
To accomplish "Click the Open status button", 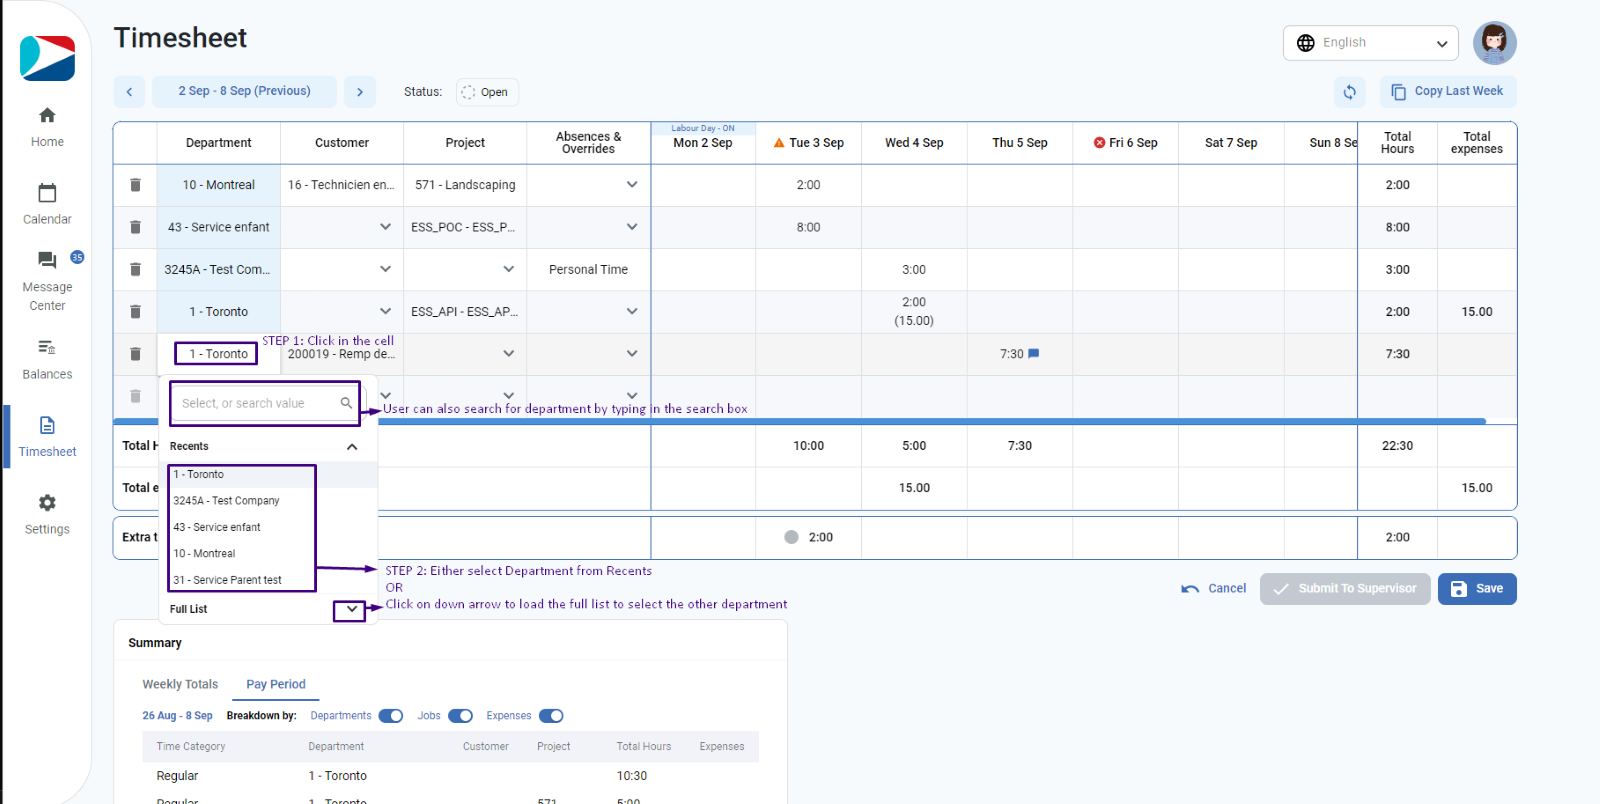I will 487,92.
